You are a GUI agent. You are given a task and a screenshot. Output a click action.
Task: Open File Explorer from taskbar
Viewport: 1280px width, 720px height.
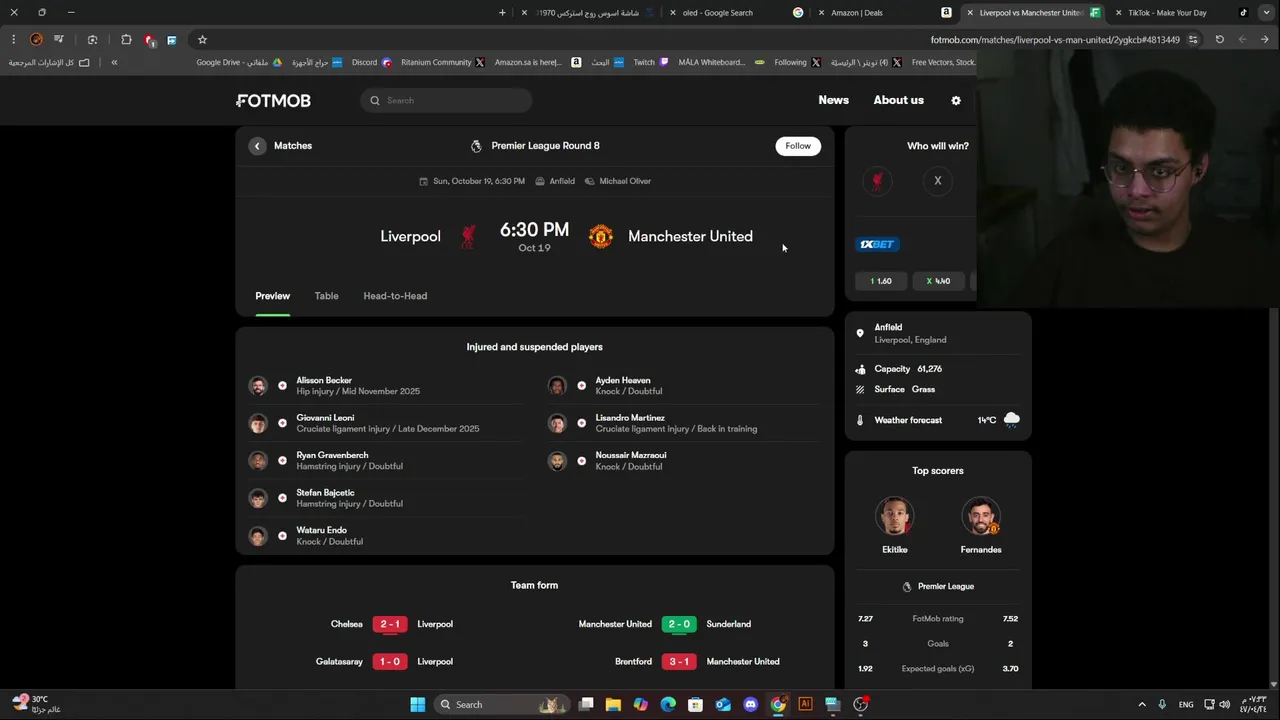pyautogui.click(x=613, y=705)
